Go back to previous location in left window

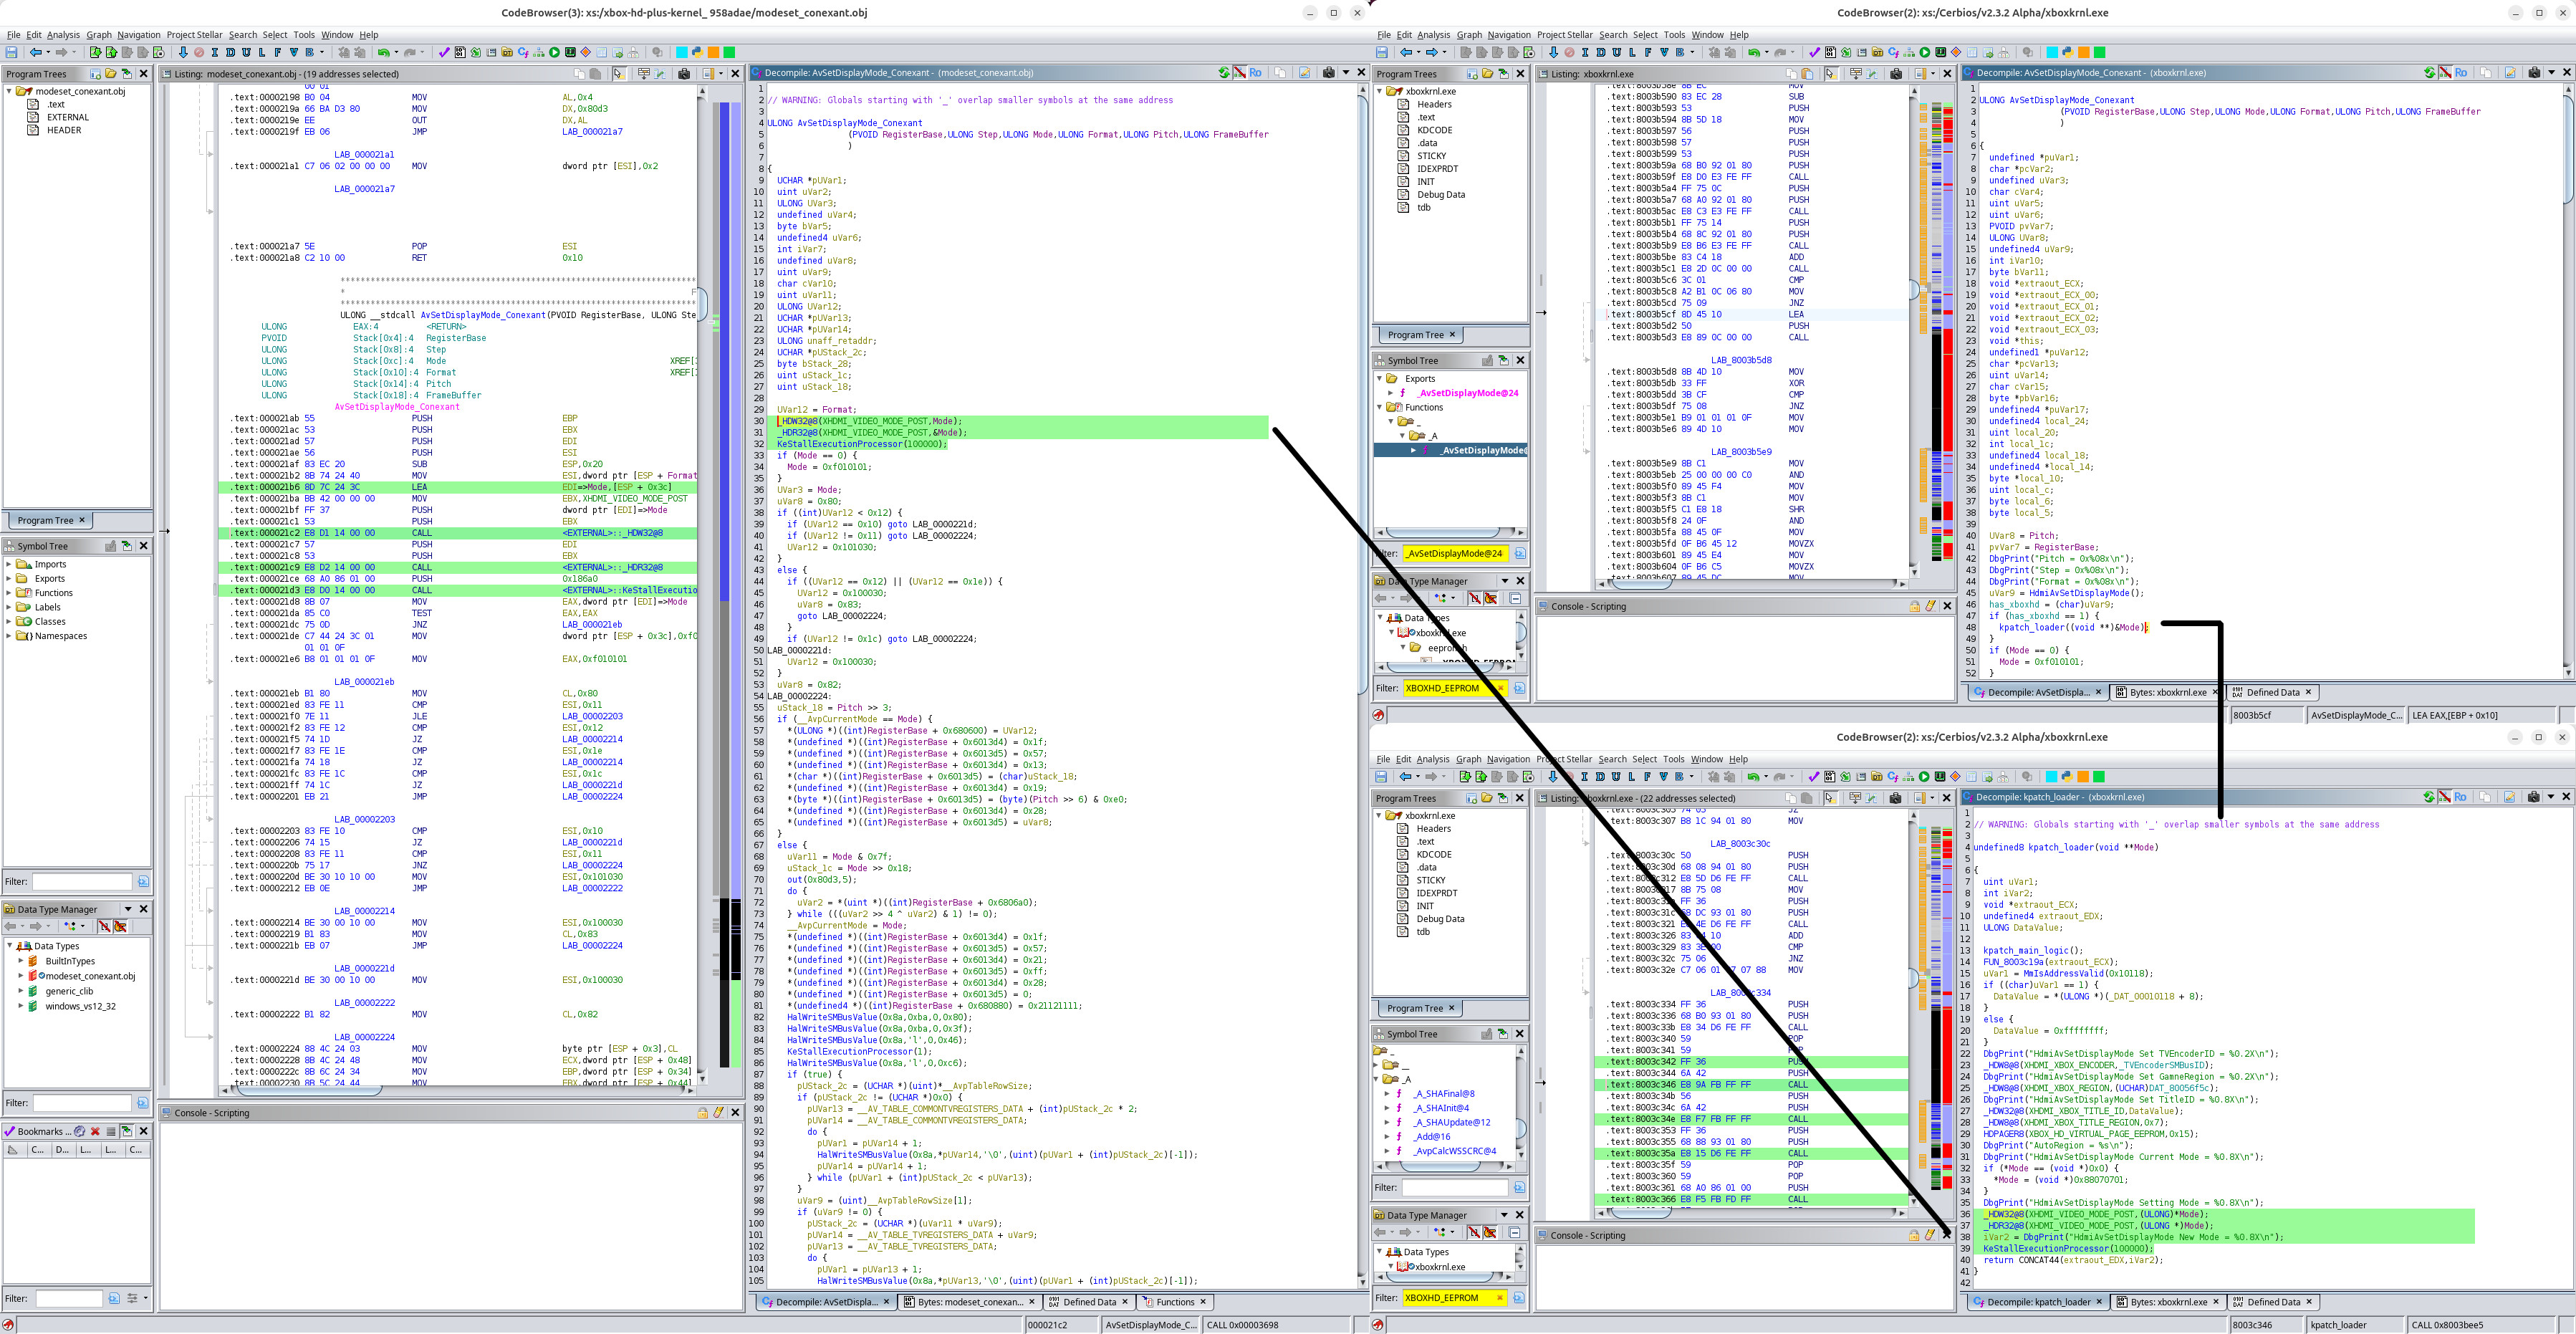(36, 52)
